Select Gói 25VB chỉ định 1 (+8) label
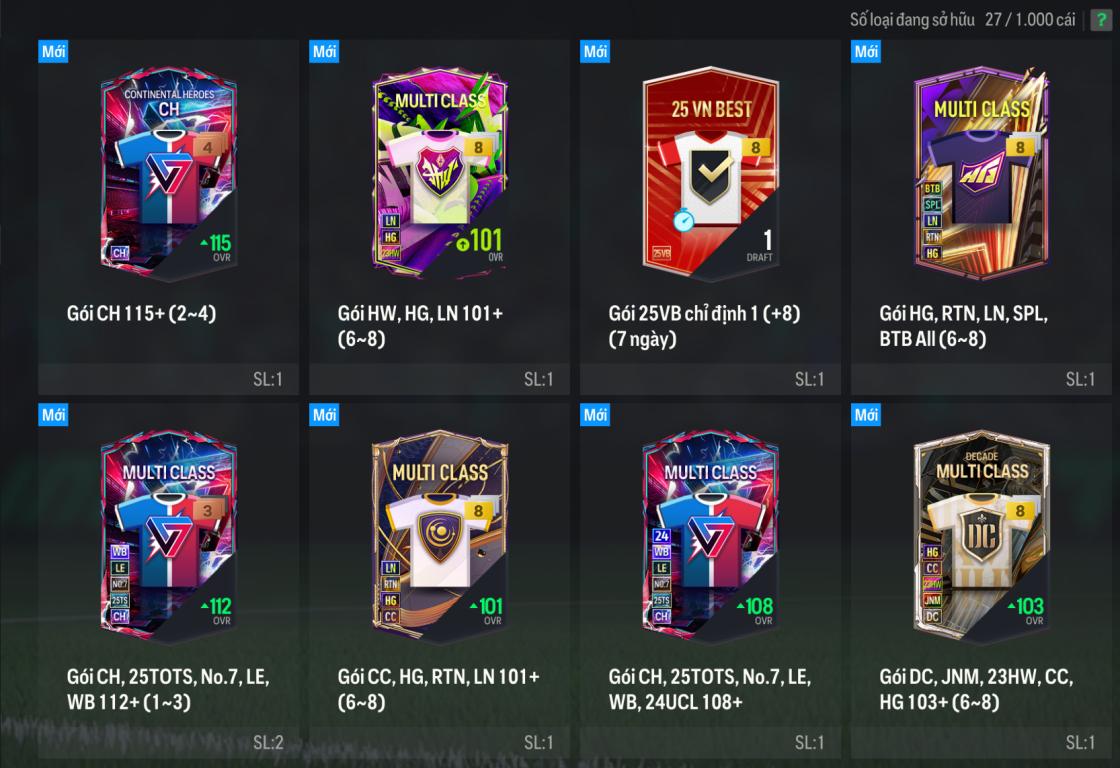Viewport: 1120px width, 768px height. tap(704, 326)
